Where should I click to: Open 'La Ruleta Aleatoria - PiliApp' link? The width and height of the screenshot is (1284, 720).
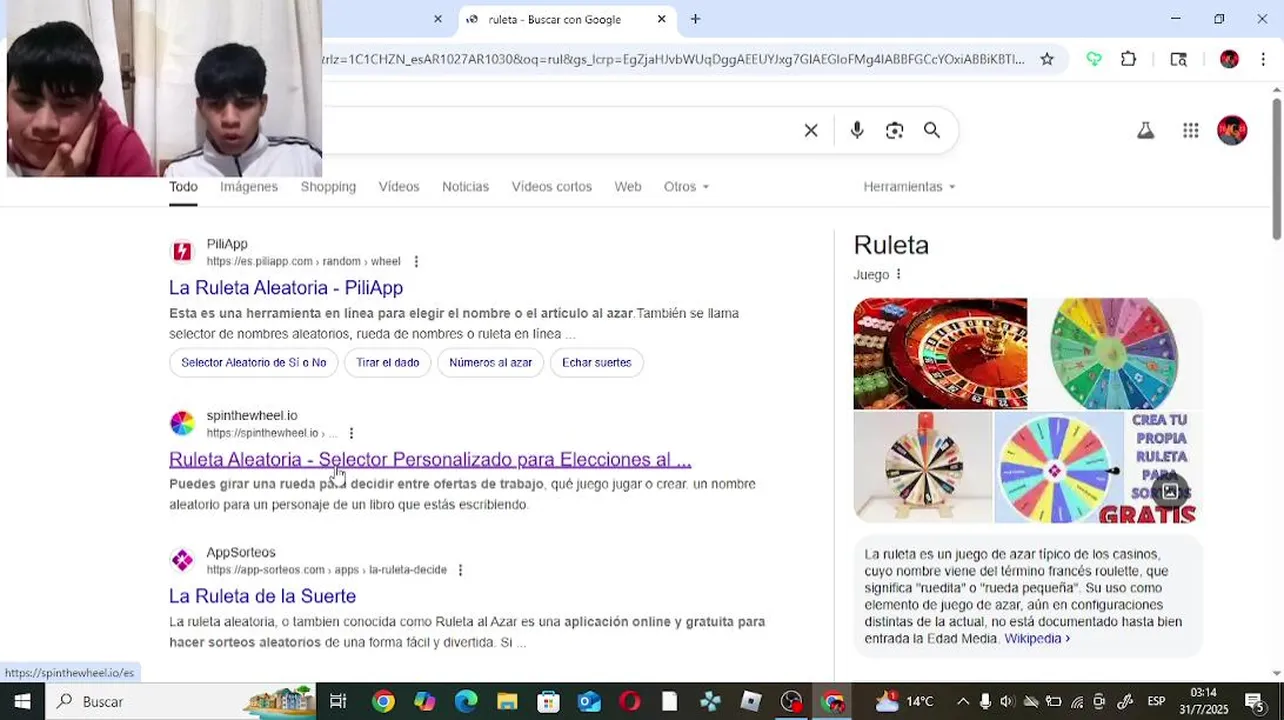point(286,288)
